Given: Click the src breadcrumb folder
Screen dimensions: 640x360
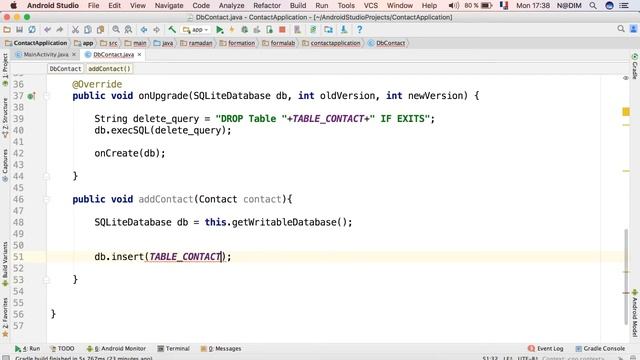Looking at the screenshot, I should point(109,43).
